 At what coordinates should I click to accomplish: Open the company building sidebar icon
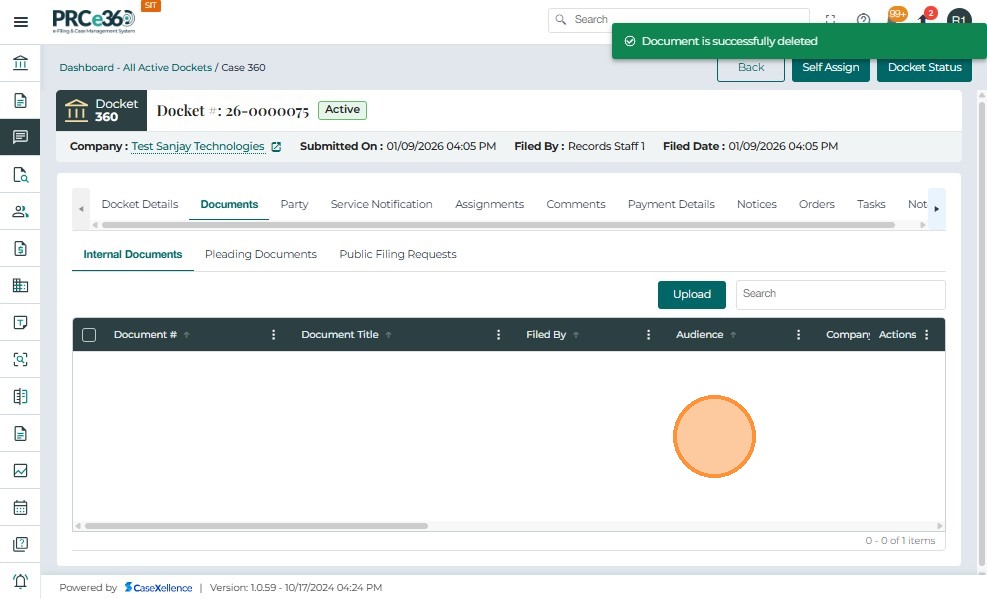(x=20, y=286)
